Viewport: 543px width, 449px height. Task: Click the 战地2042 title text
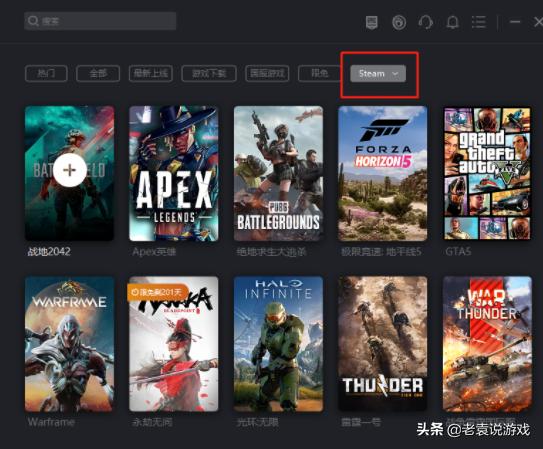[x=49, y=251]
